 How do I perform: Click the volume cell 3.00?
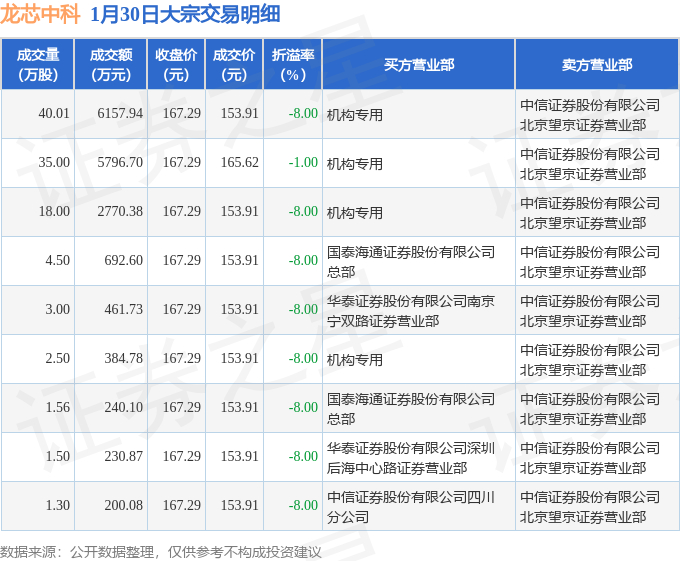point(57,310)
